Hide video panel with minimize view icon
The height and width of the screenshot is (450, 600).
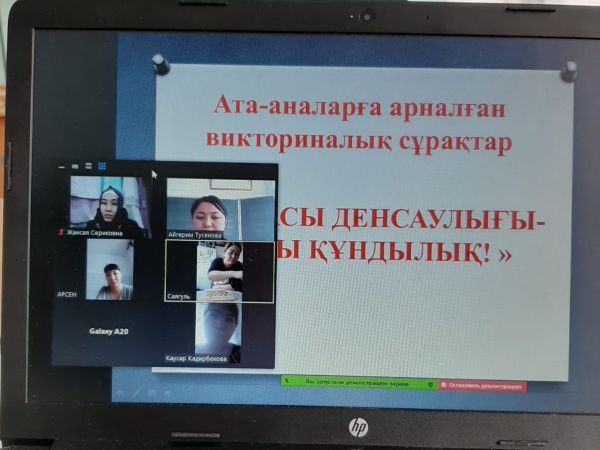tap(62, 167)
